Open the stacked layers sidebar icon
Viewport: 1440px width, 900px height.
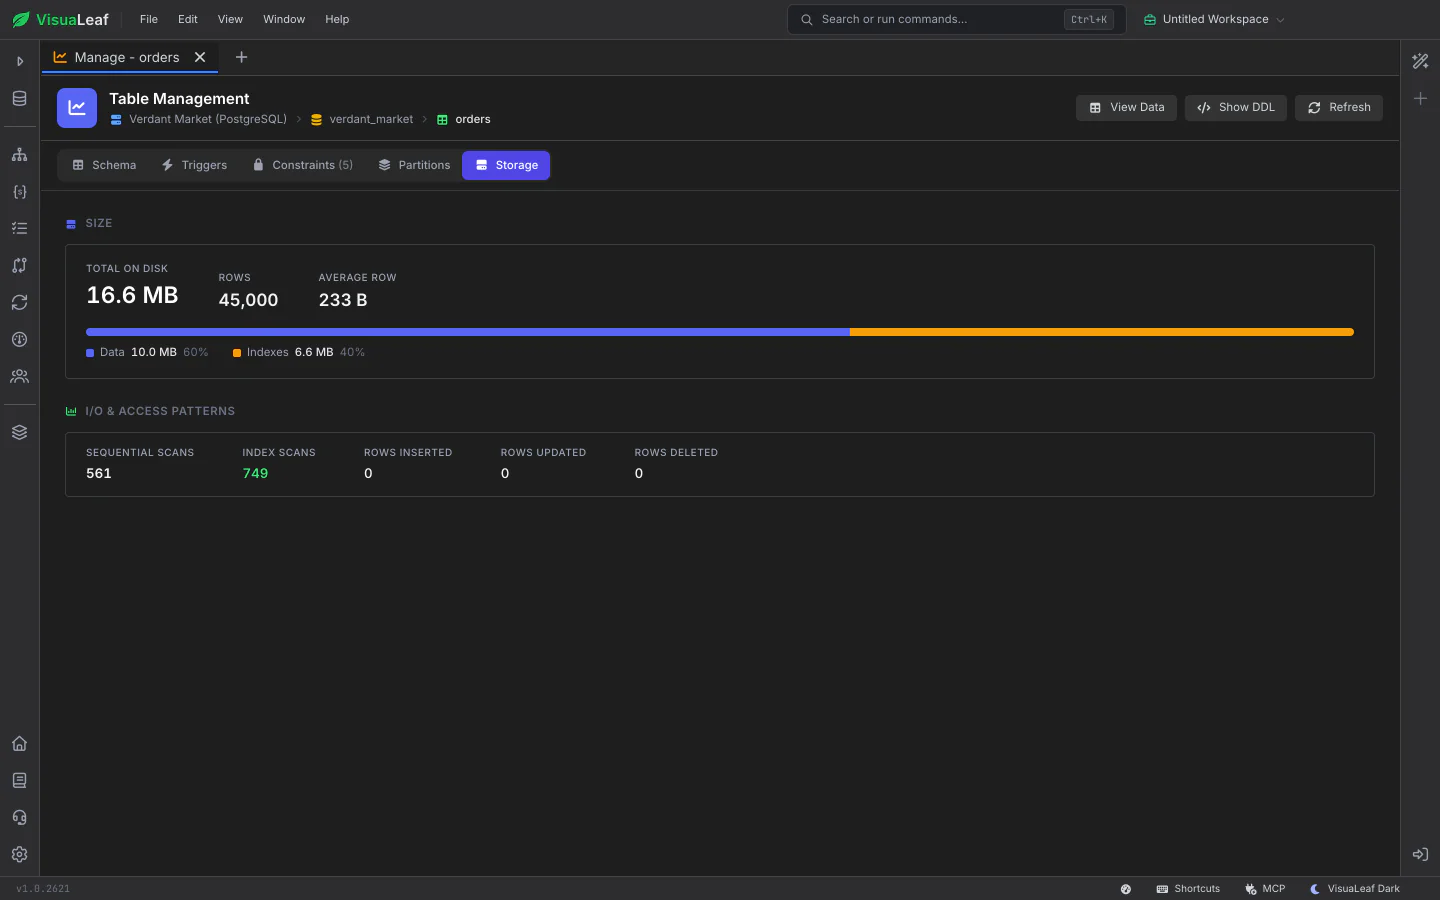tap(19, 433)
